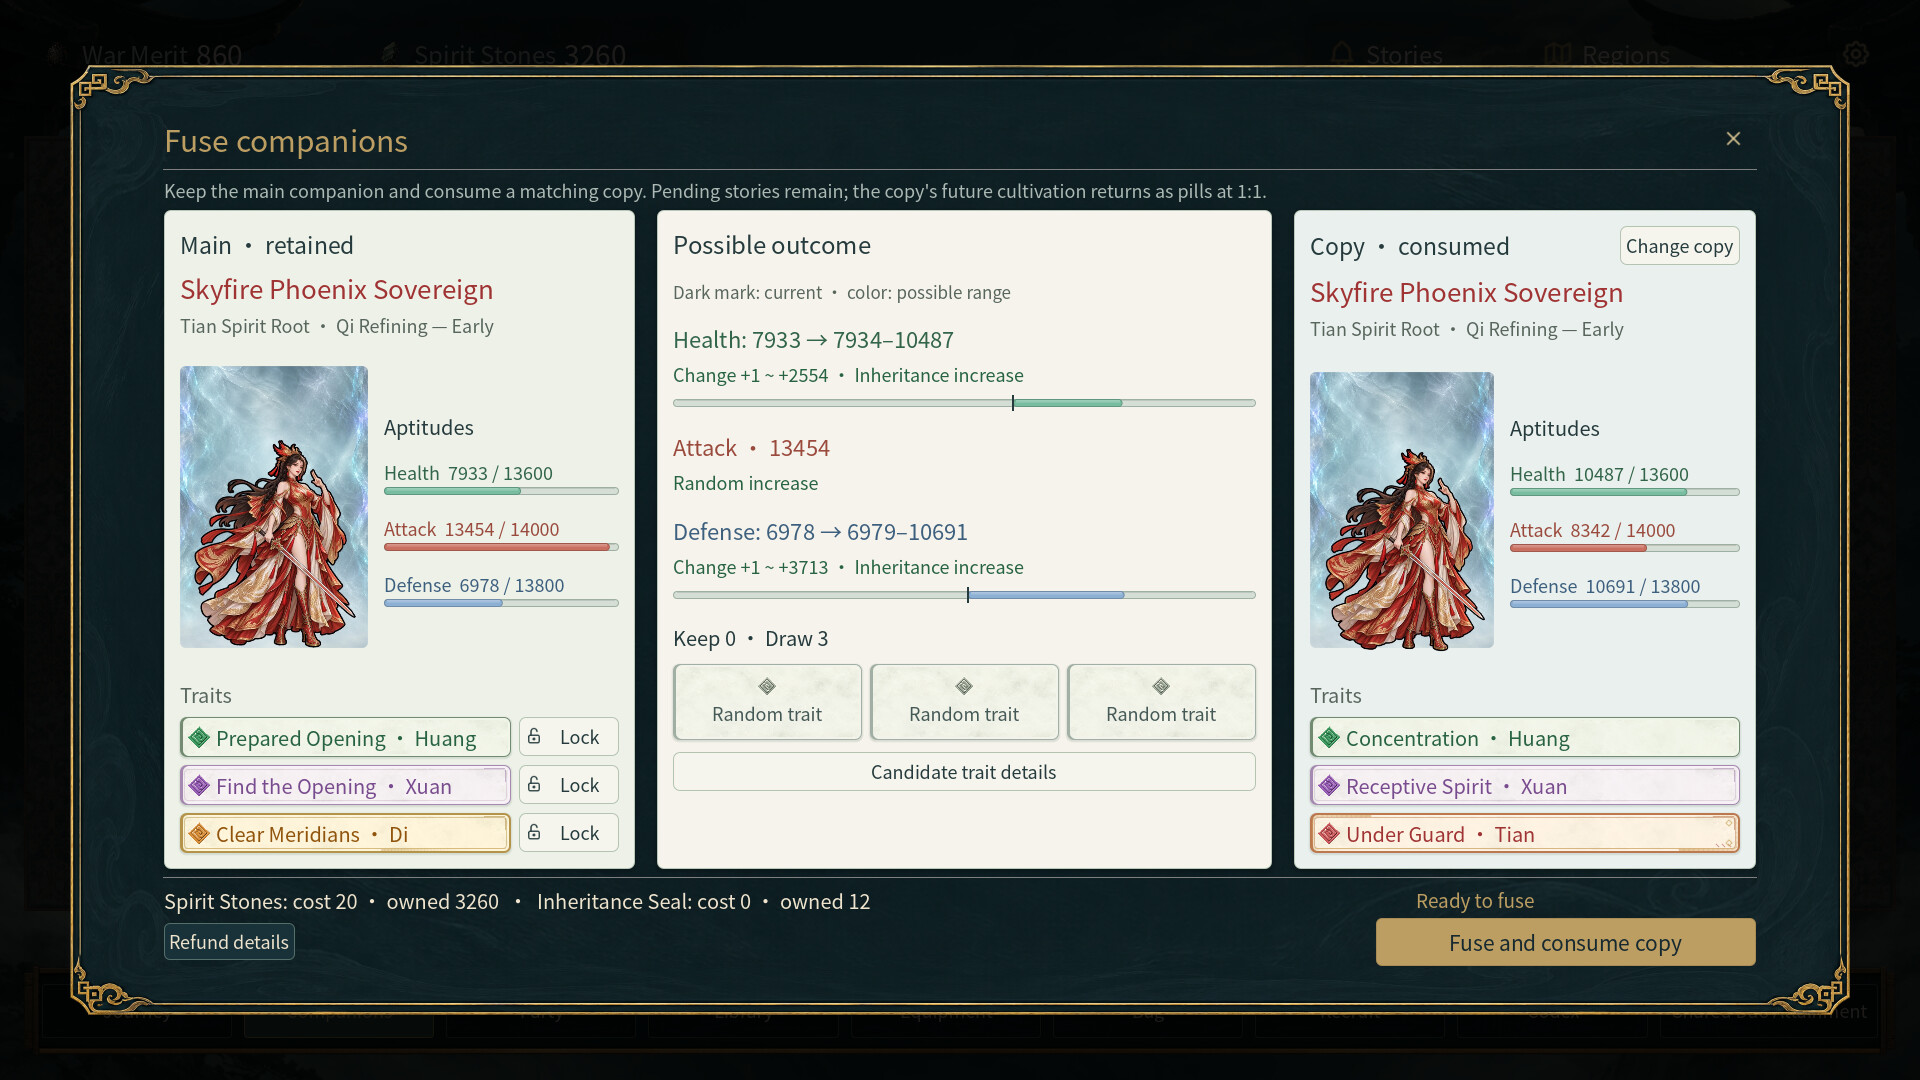Select the Concentration Huang trait on copy
The image size is (1920, 1080).
1524,738
